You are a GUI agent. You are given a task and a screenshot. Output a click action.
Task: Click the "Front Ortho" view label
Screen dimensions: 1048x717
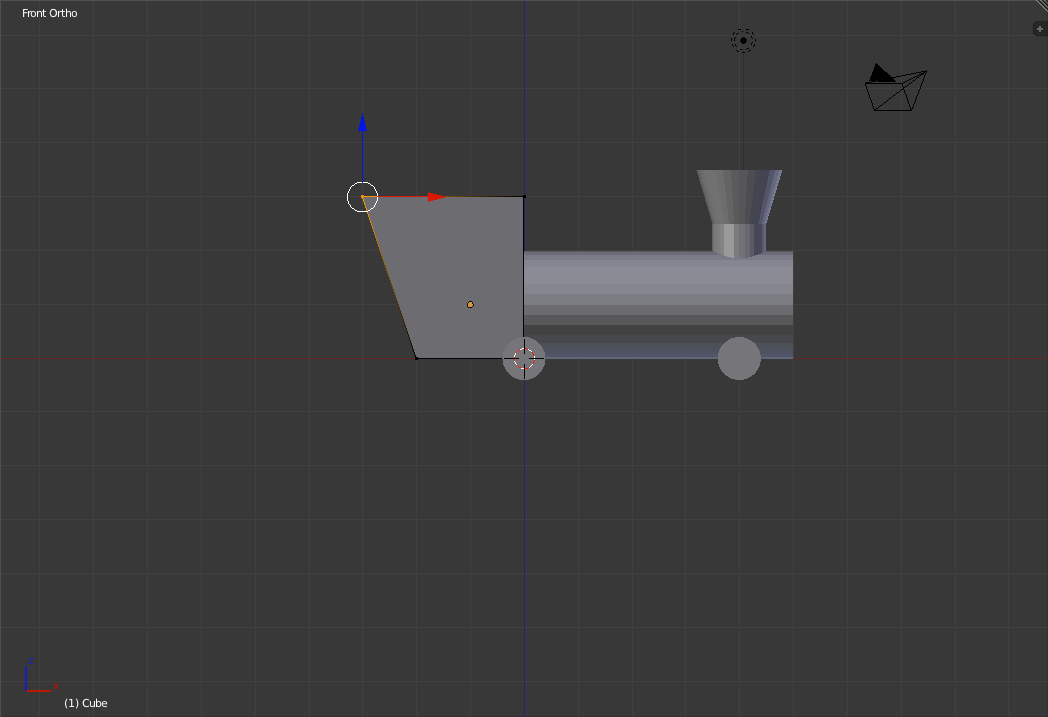coord(49,13)
